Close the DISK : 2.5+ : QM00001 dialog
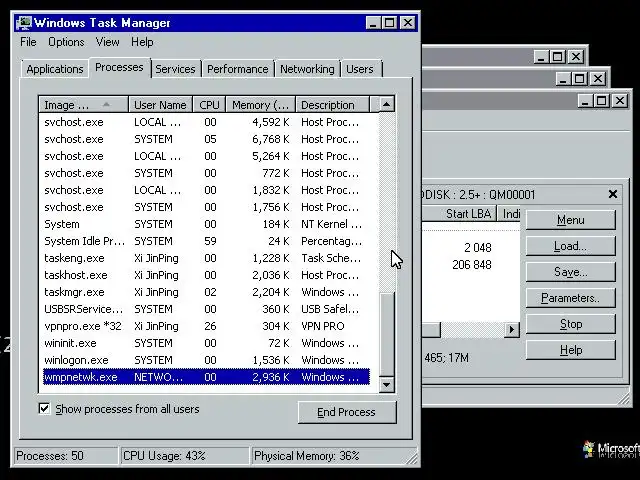Viewport: 640px width, 480px height. pyautogui.click(x=613, y=194)
